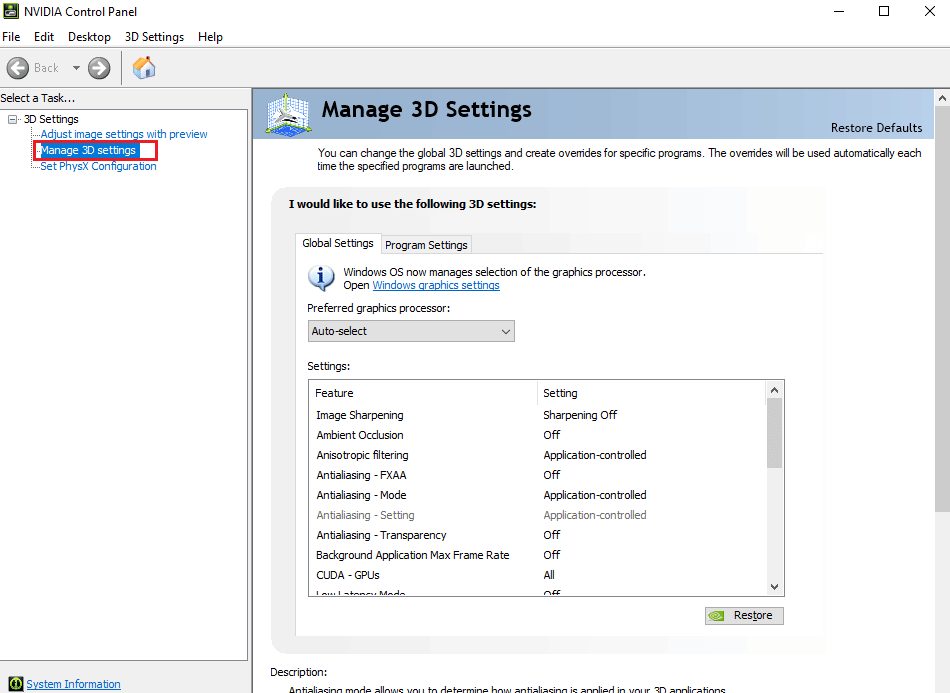This screenshot has height=693, width=950.
Task: Click the info icon beside Windows OS notice
Action: pos(321,278)
